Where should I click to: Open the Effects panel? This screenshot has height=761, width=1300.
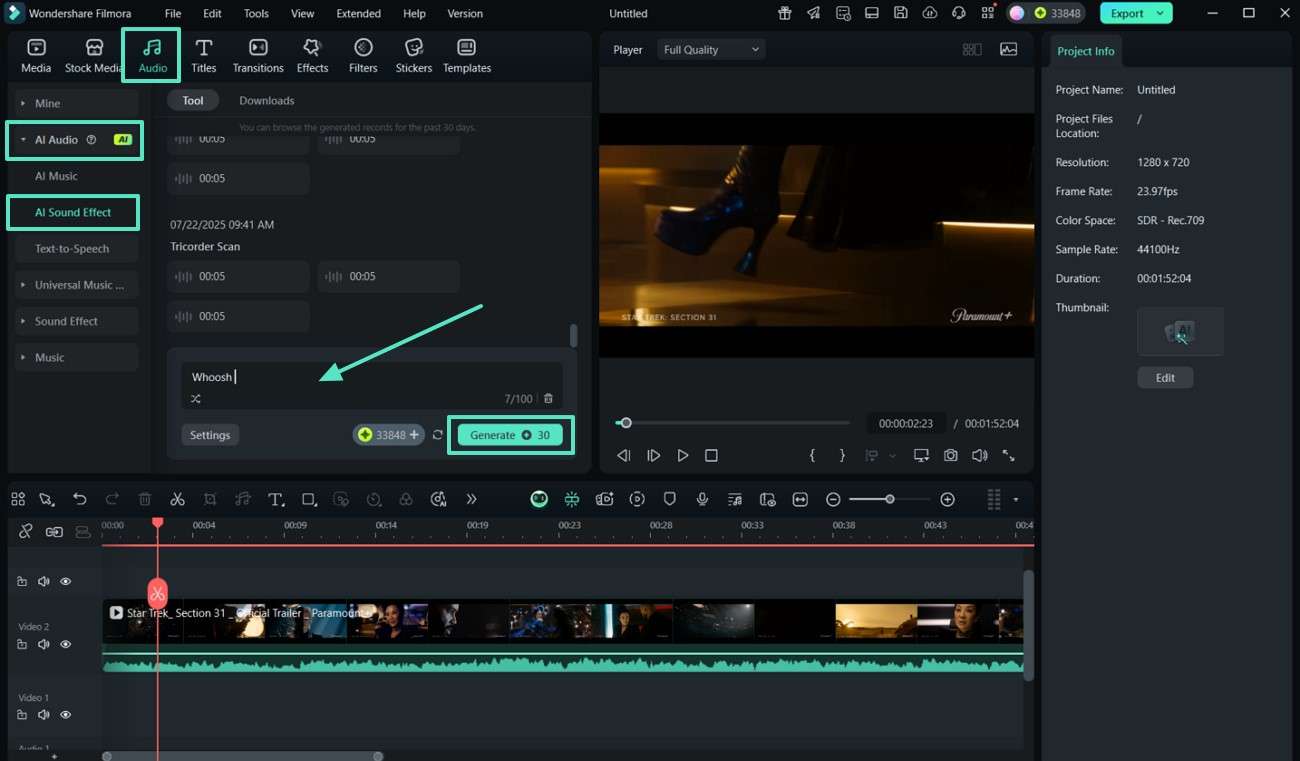(312, 56)
